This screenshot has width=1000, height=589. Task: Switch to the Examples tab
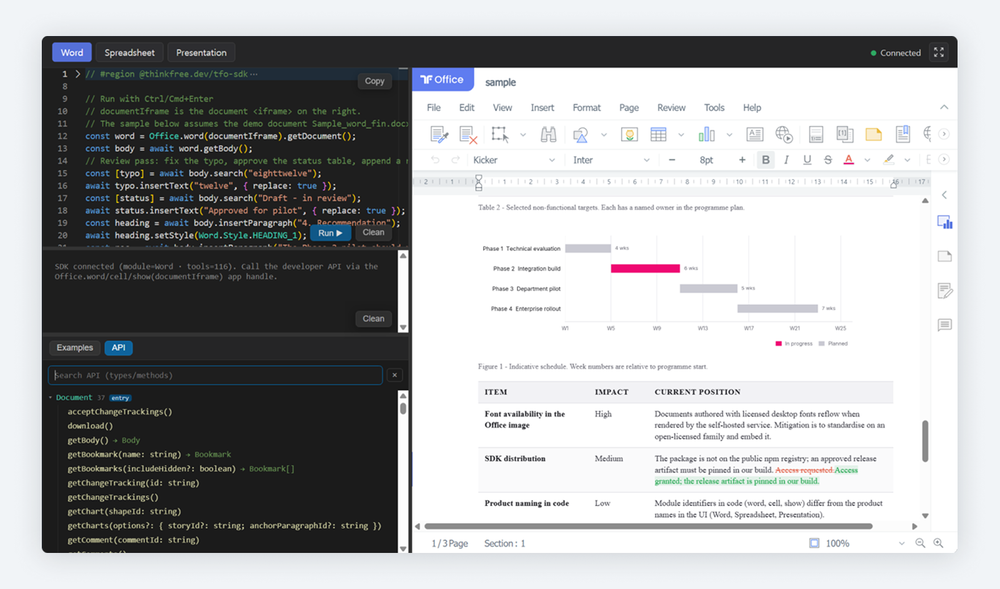click(75, 347)
